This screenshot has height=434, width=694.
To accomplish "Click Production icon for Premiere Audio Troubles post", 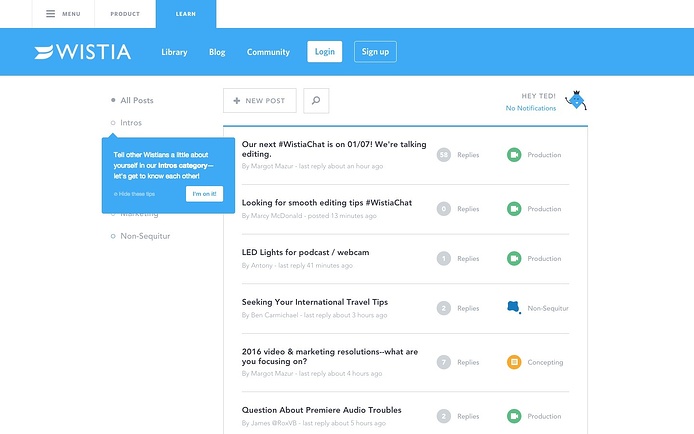I will (514, 416).
